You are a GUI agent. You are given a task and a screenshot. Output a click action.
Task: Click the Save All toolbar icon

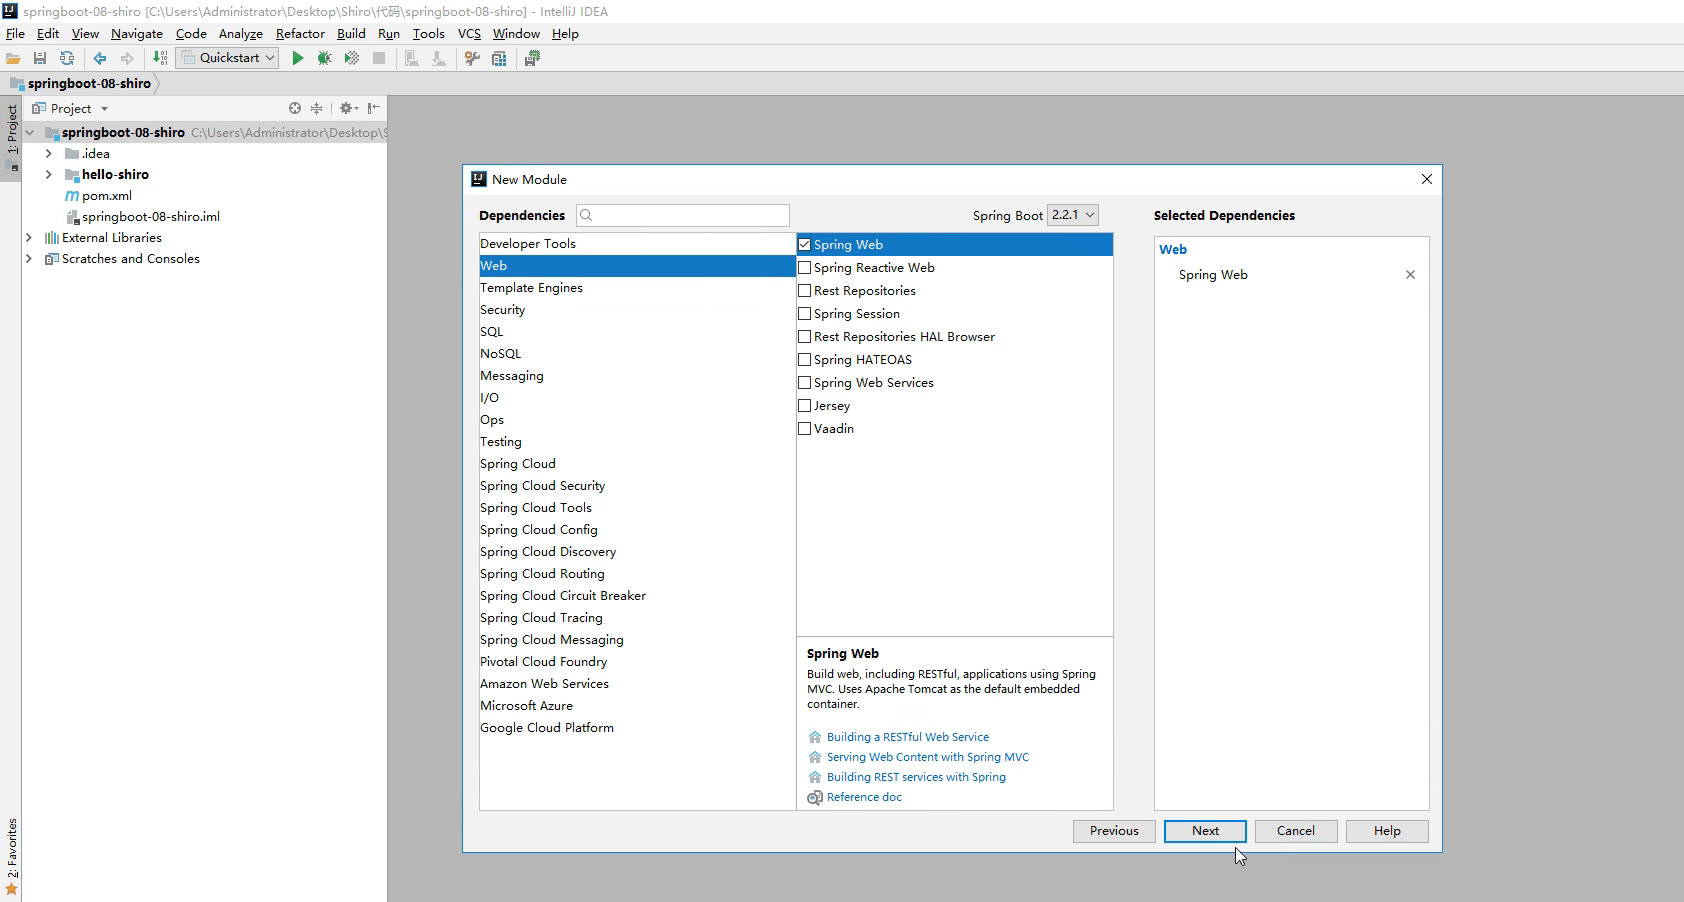click(40, 59)
